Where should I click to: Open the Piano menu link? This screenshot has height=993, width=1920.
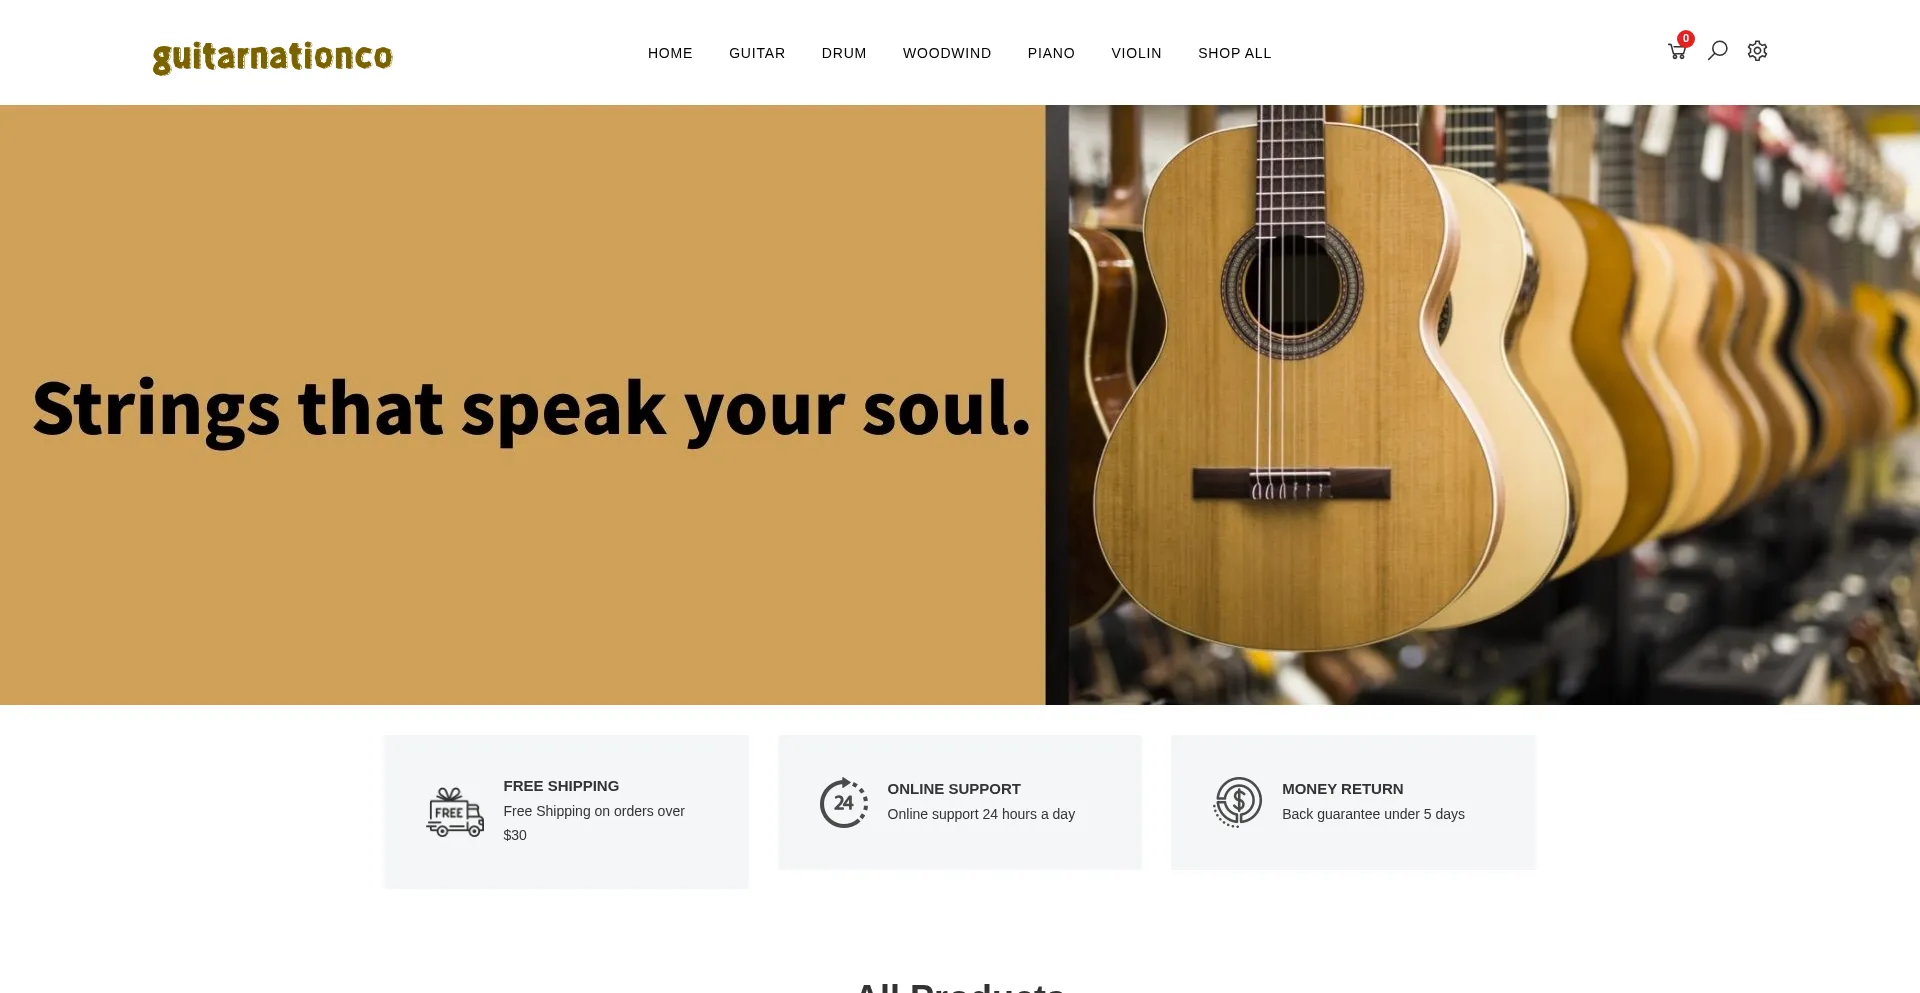1051,53
